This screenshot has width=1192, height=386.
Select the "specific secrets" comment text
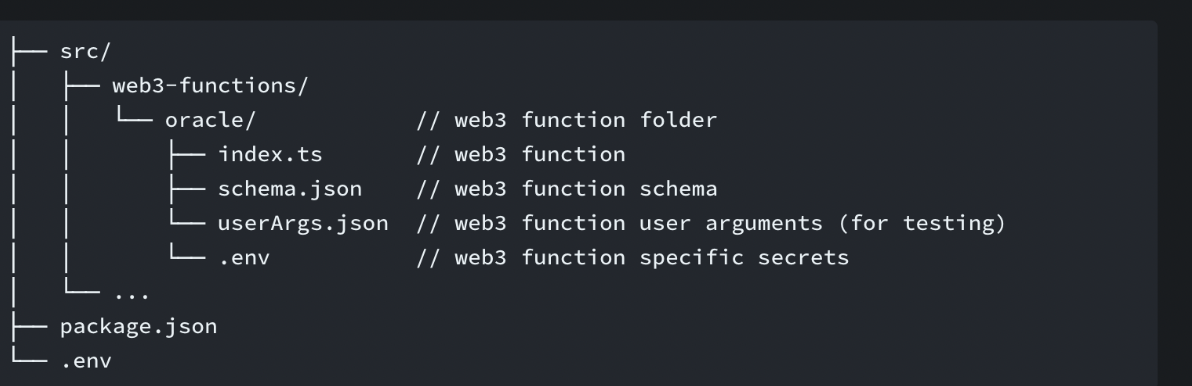[x=744, y=258]
